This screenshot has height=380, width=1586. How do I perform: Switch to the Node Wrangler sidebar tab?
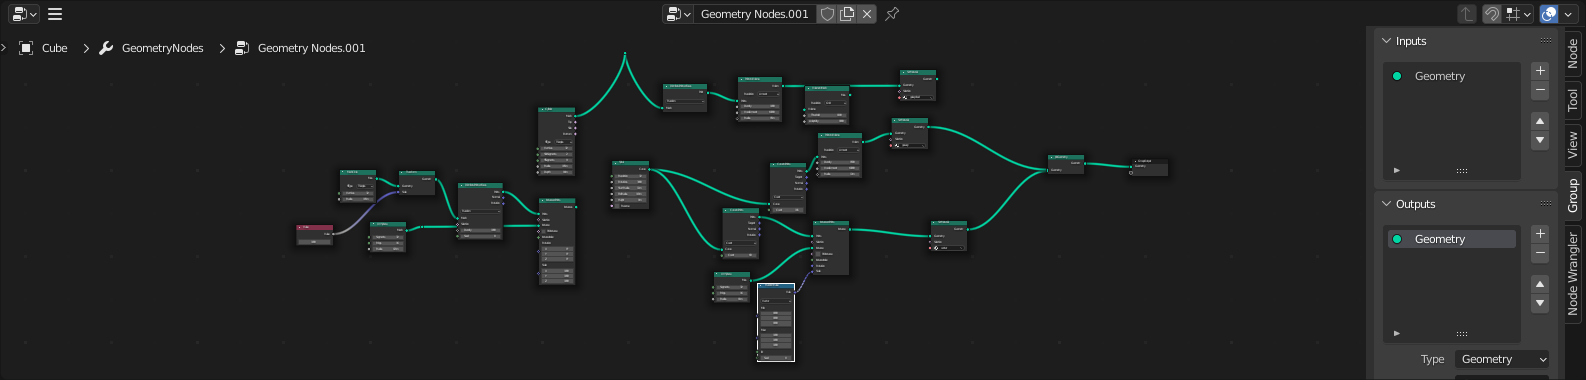coord(1573,274)
